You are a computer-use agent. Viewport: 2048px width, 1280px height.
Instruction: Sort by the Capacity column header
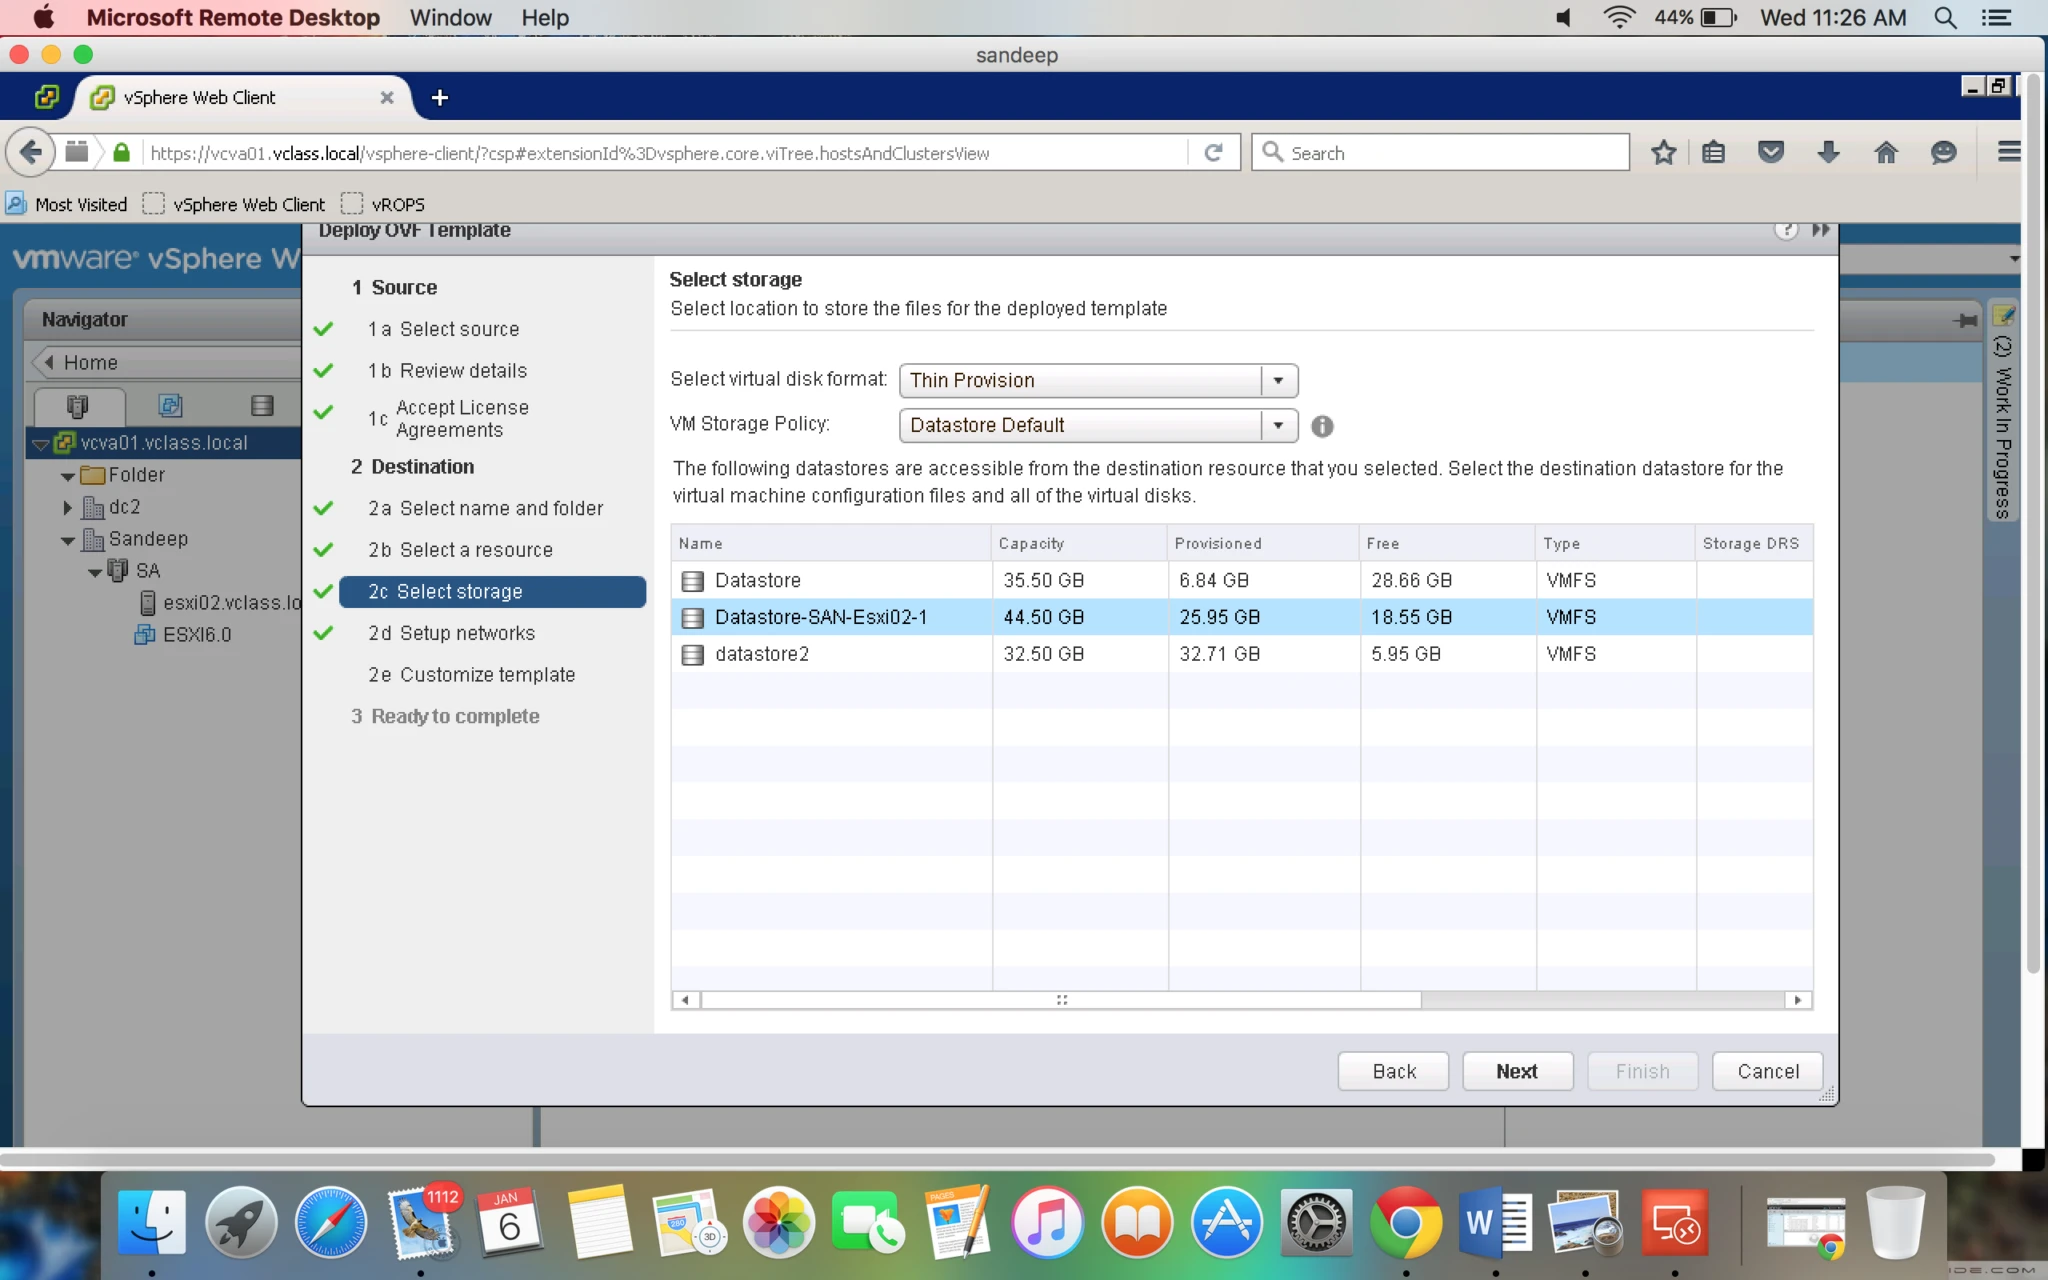[x=1080, y=543]
